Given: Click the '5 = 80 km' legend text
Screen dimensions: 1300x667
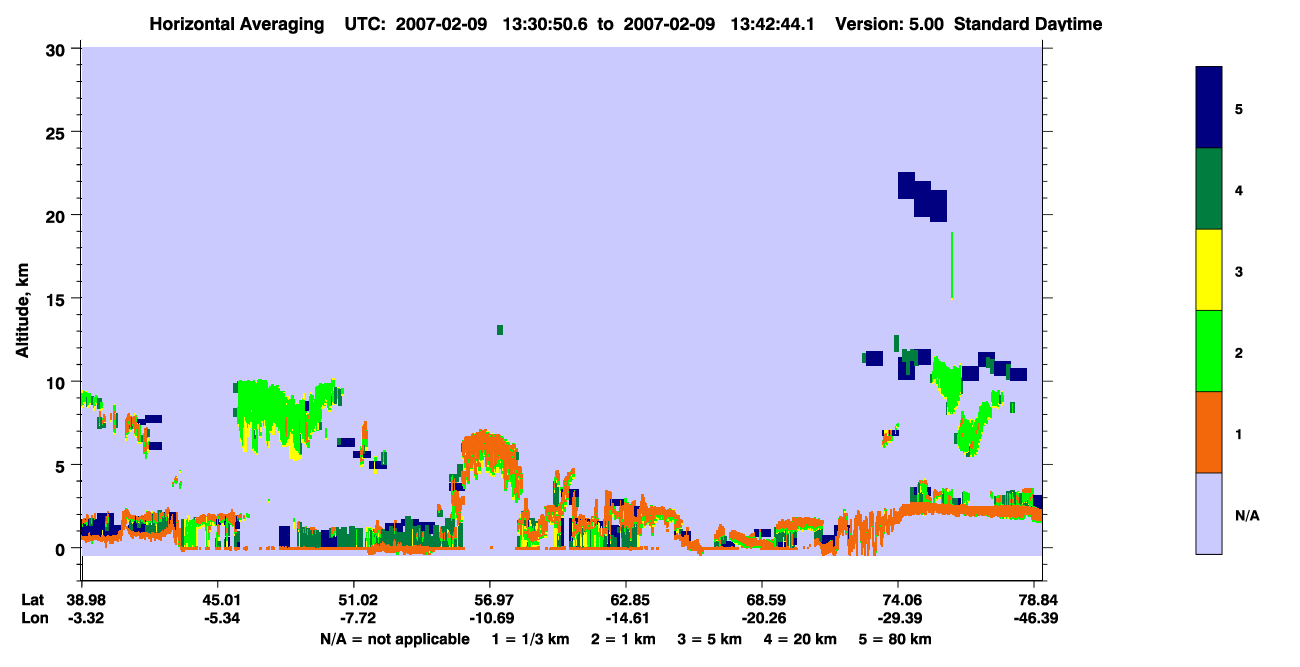Looking at the screenshot, I should coord(897,639).
